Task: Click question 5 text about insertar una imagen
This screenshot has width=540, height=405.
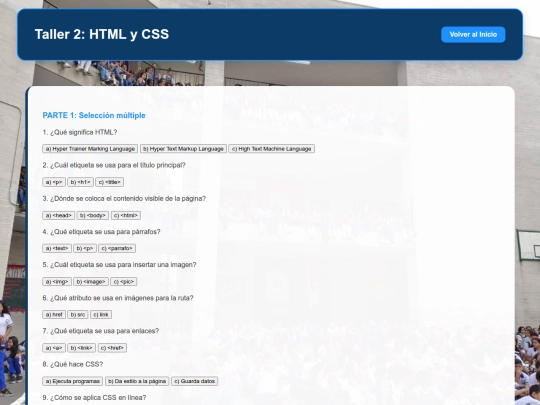Action: point(120,265)
